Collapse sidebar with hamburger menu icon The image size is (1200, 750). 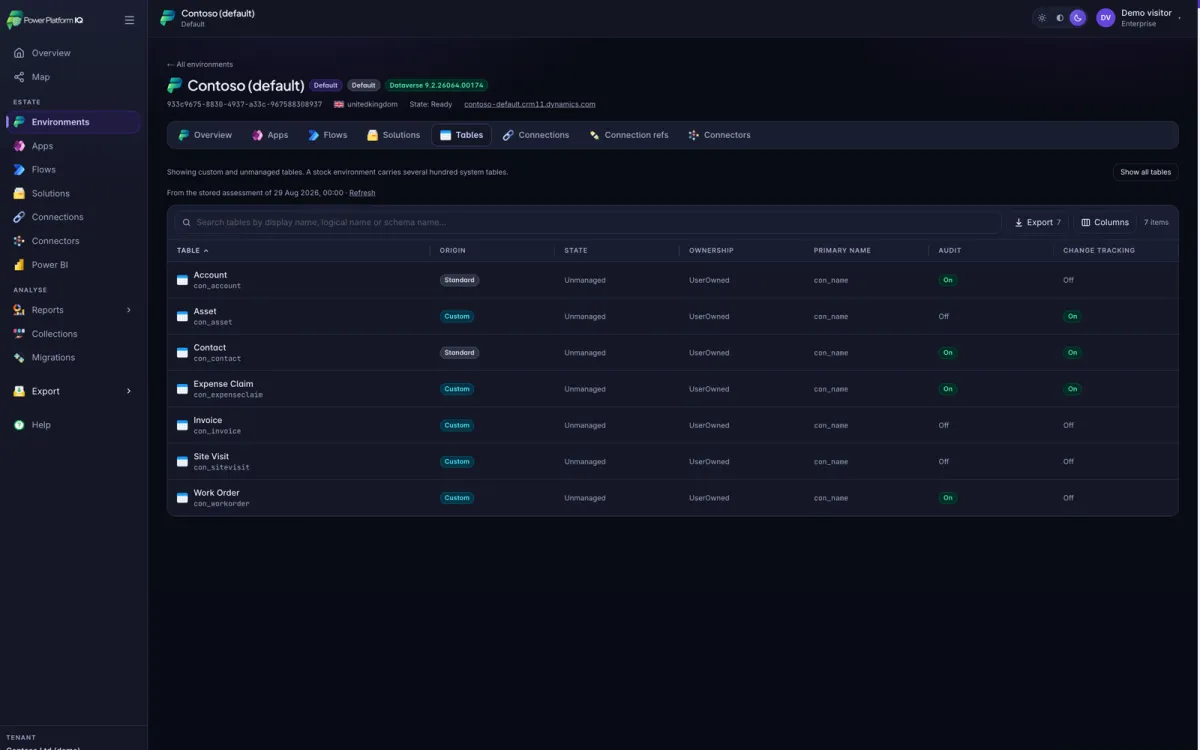coord(129,20)
